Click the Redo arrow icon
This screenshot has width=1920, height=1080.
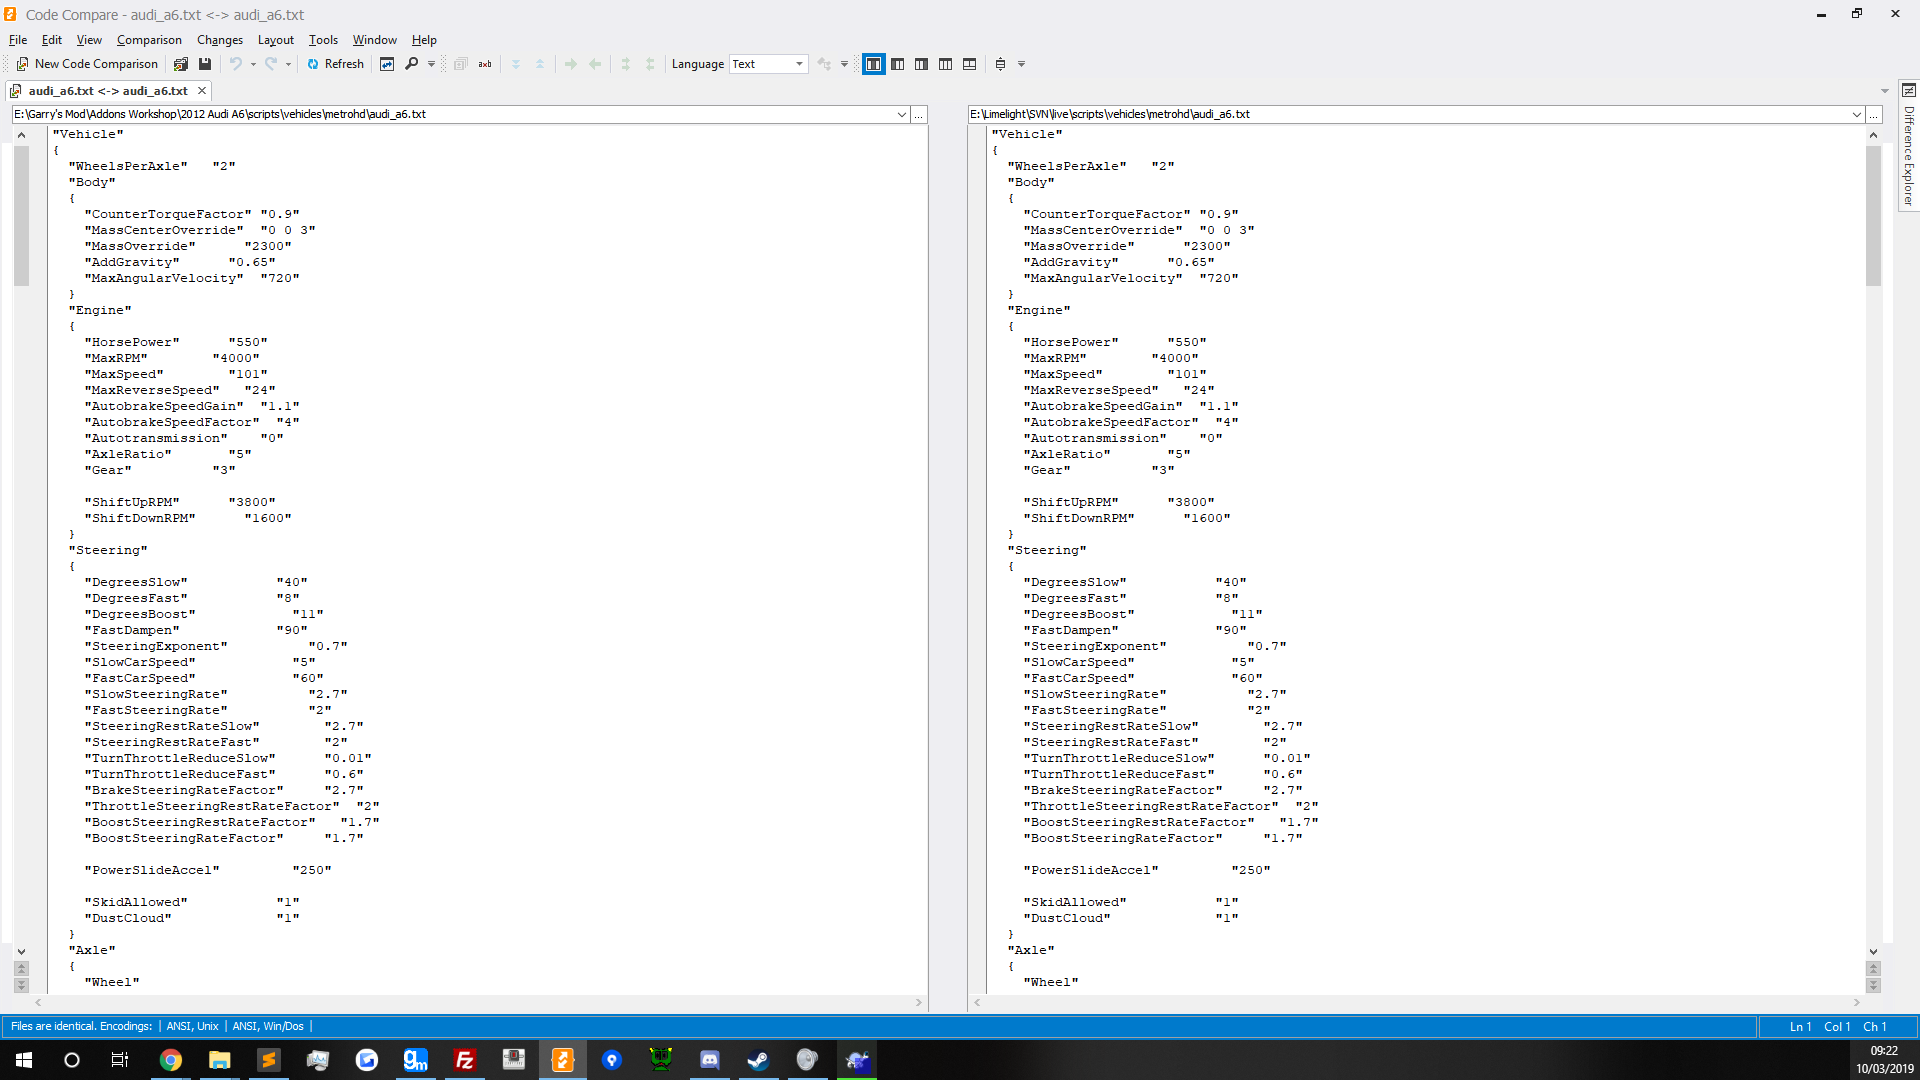pos(271,64)
